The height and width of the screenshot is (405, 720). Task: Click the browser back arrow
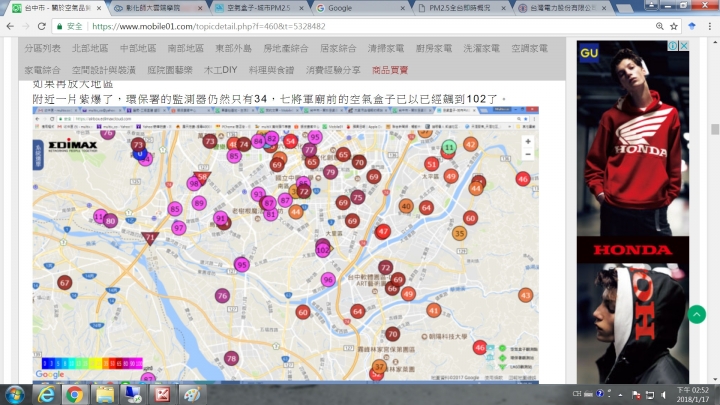click(10, 26)
